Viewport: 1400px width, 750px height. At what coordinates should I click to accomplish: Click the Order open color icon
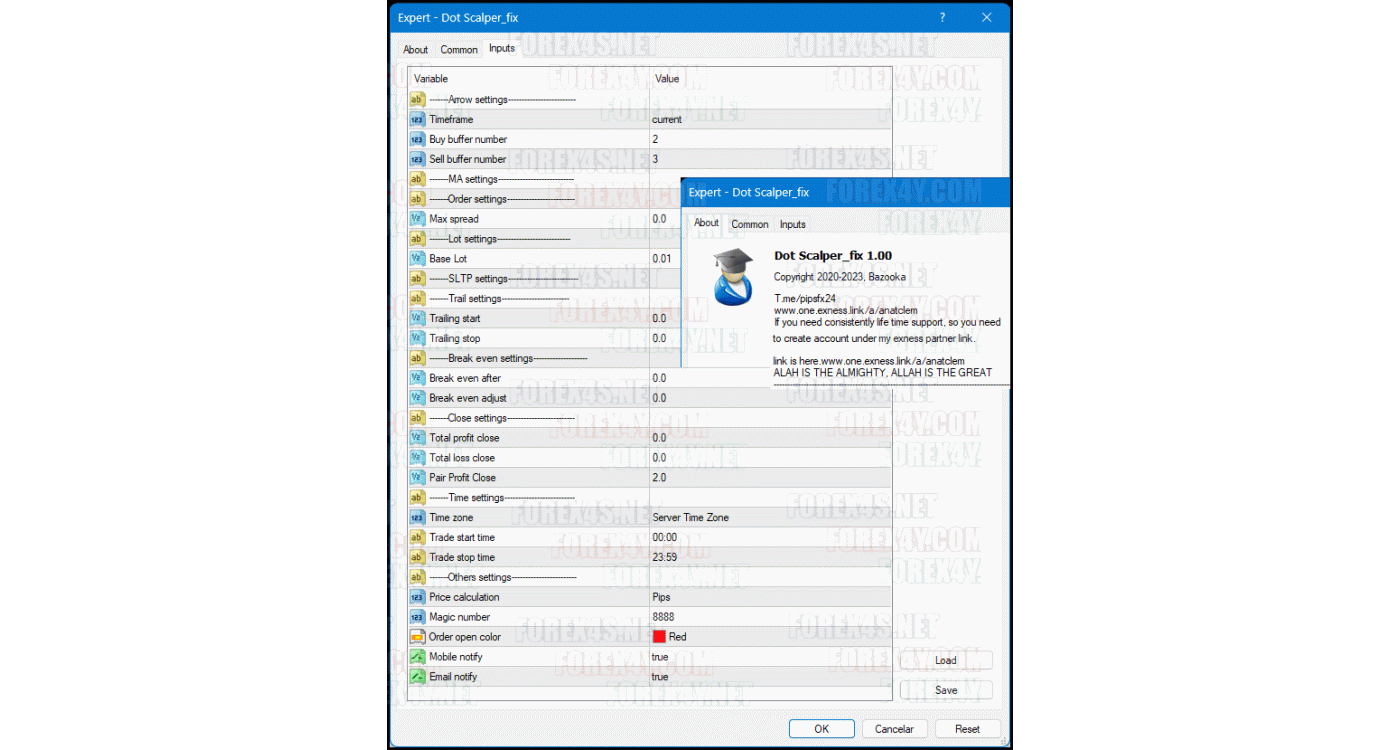click(417, 637)
